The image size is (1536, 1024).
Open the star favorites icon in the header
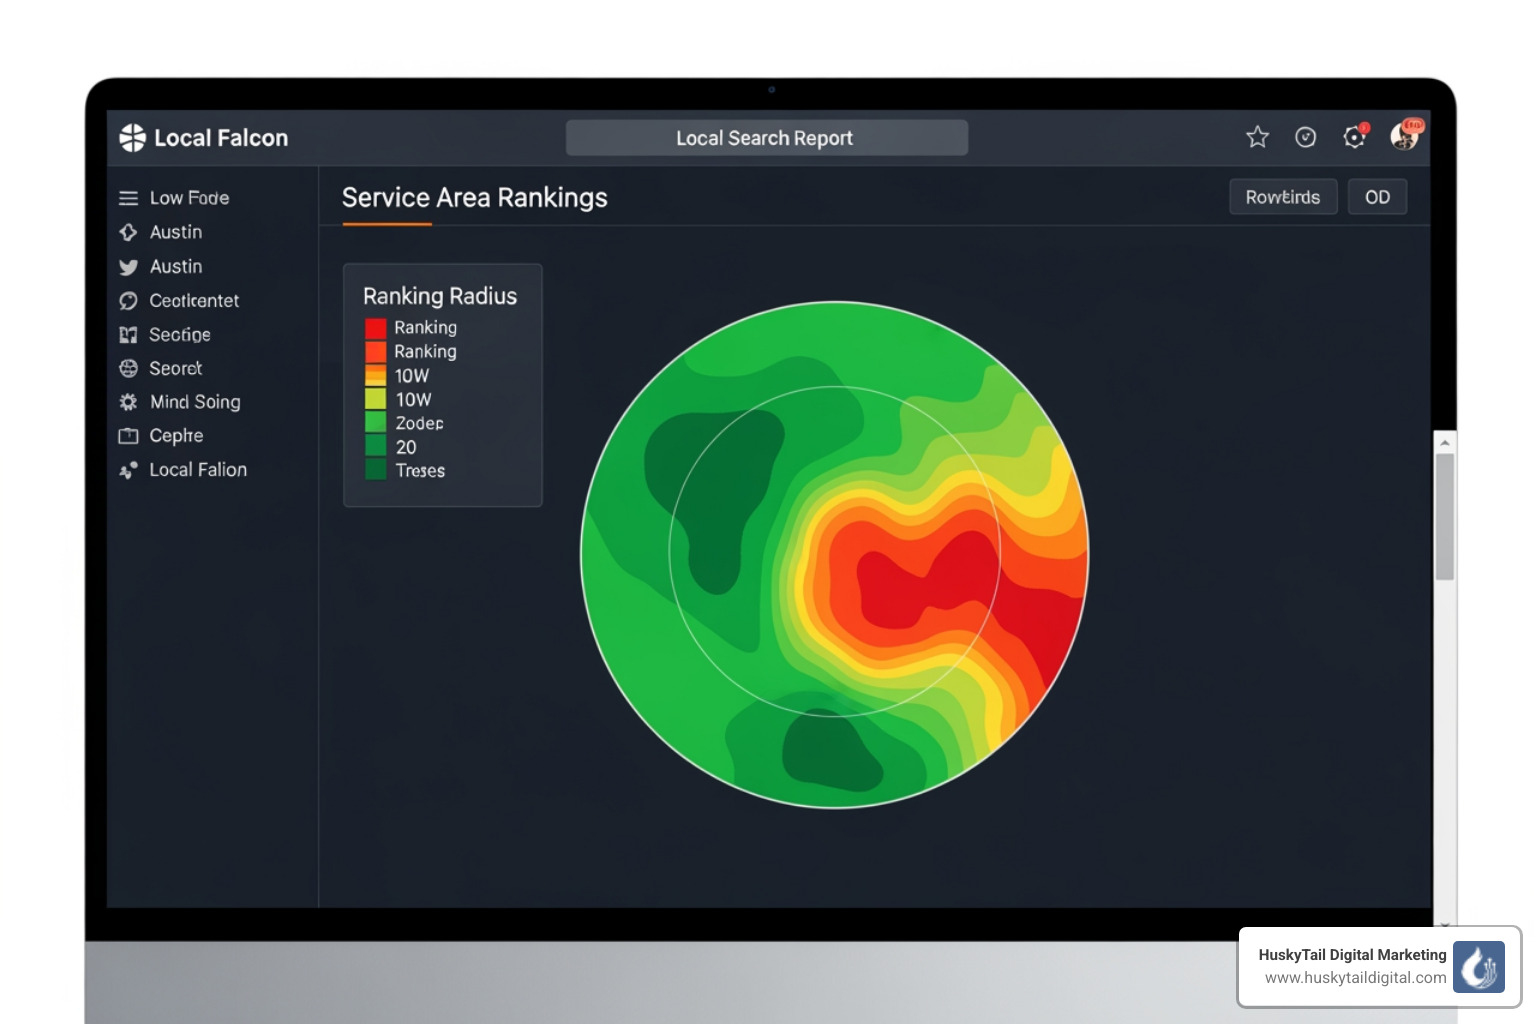coord(1257,137)
